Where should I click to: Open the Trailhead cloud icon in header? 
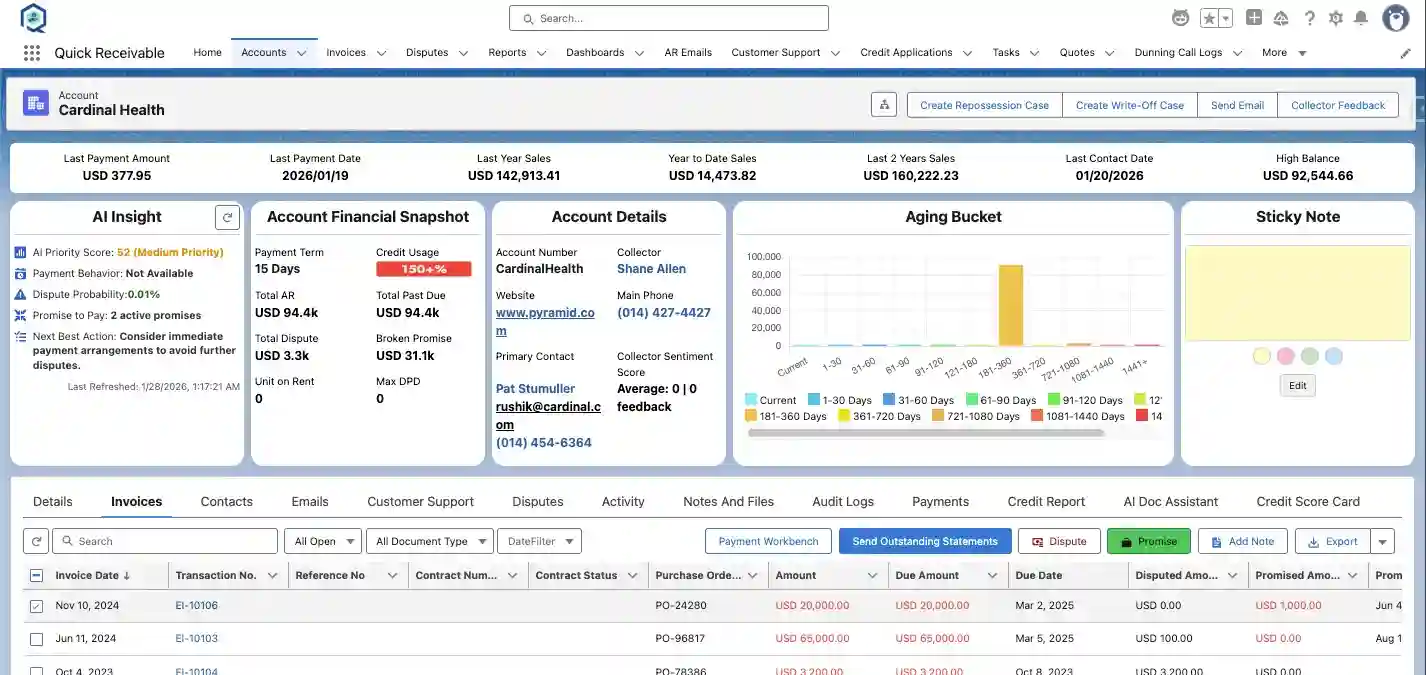coord(1281,18)
